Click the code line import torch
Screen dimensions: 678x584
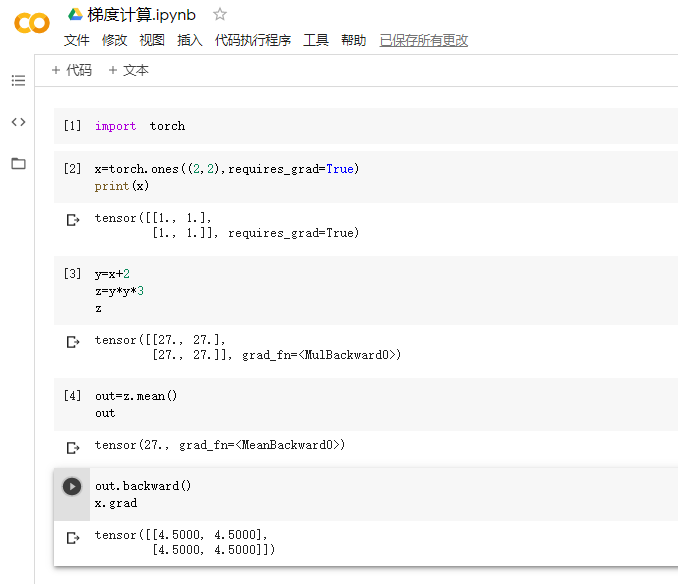pyautogui.click(x=140, y=126)
